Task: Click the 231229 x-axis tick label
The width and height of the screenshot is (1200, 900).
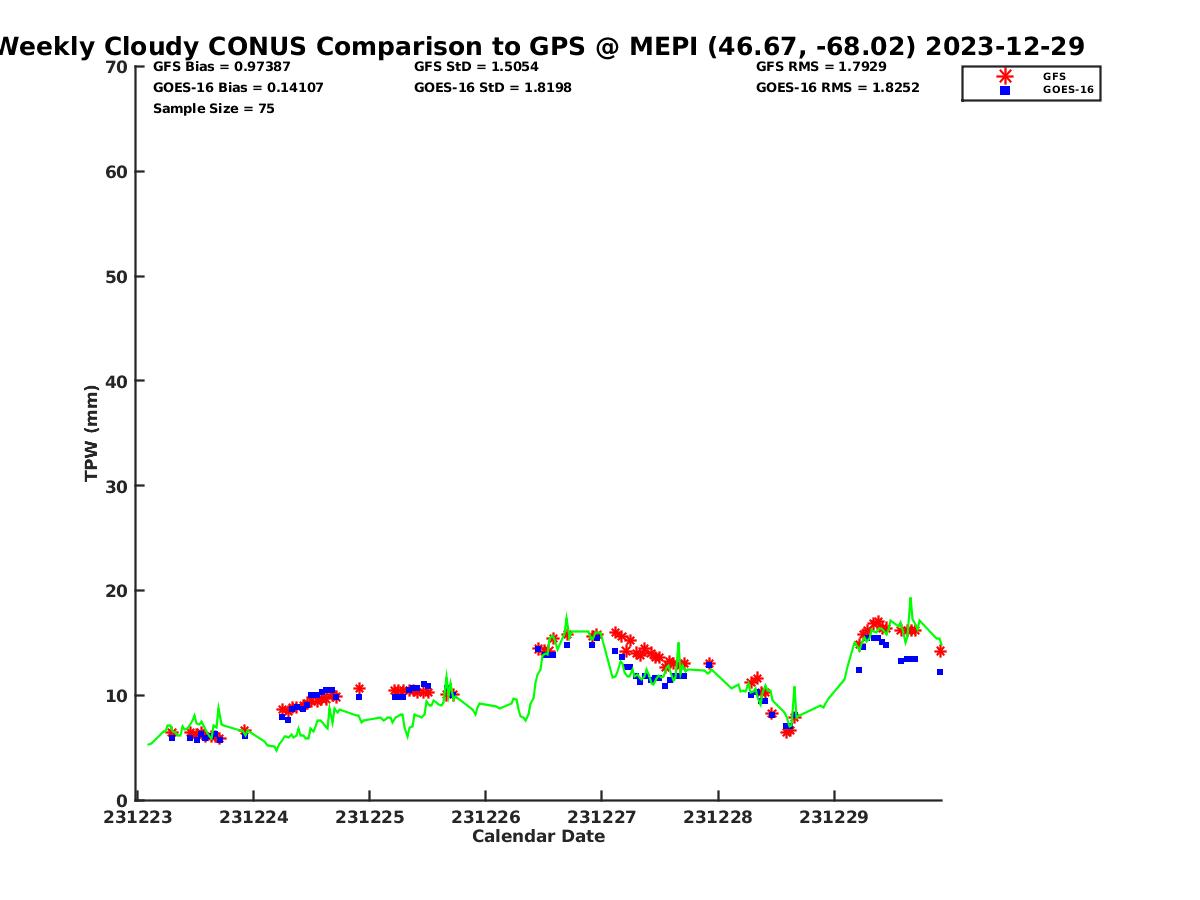Action: (834, 817)
